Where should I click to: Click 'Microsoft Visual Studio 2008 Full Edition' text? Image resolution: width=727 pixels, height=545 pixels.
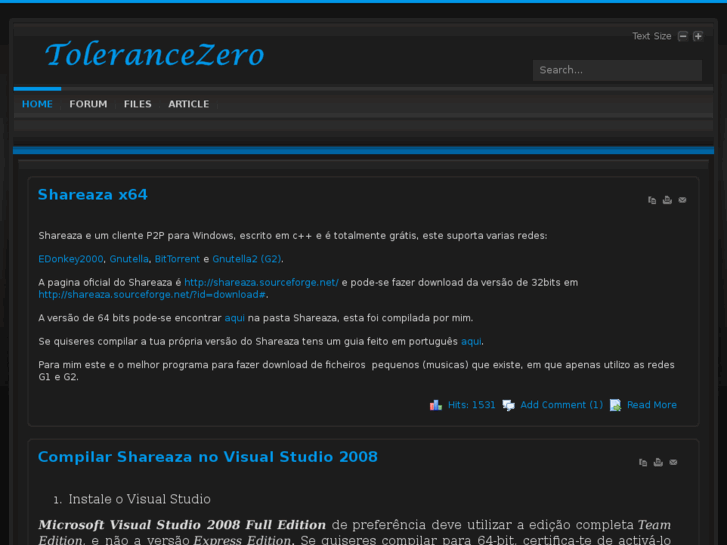[182, 525]
